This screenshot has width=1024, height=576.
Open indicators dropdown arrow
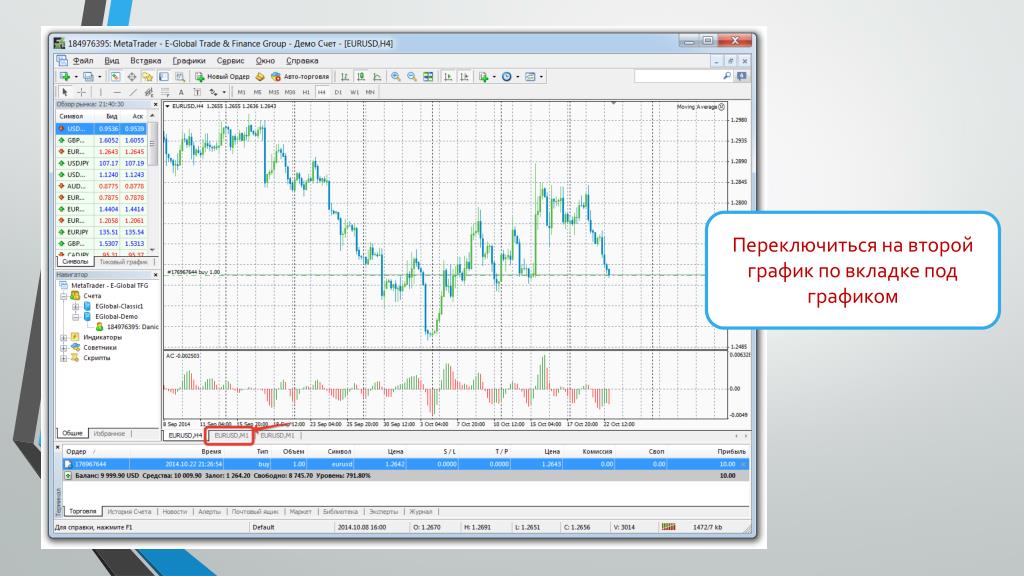coord(494,76)
